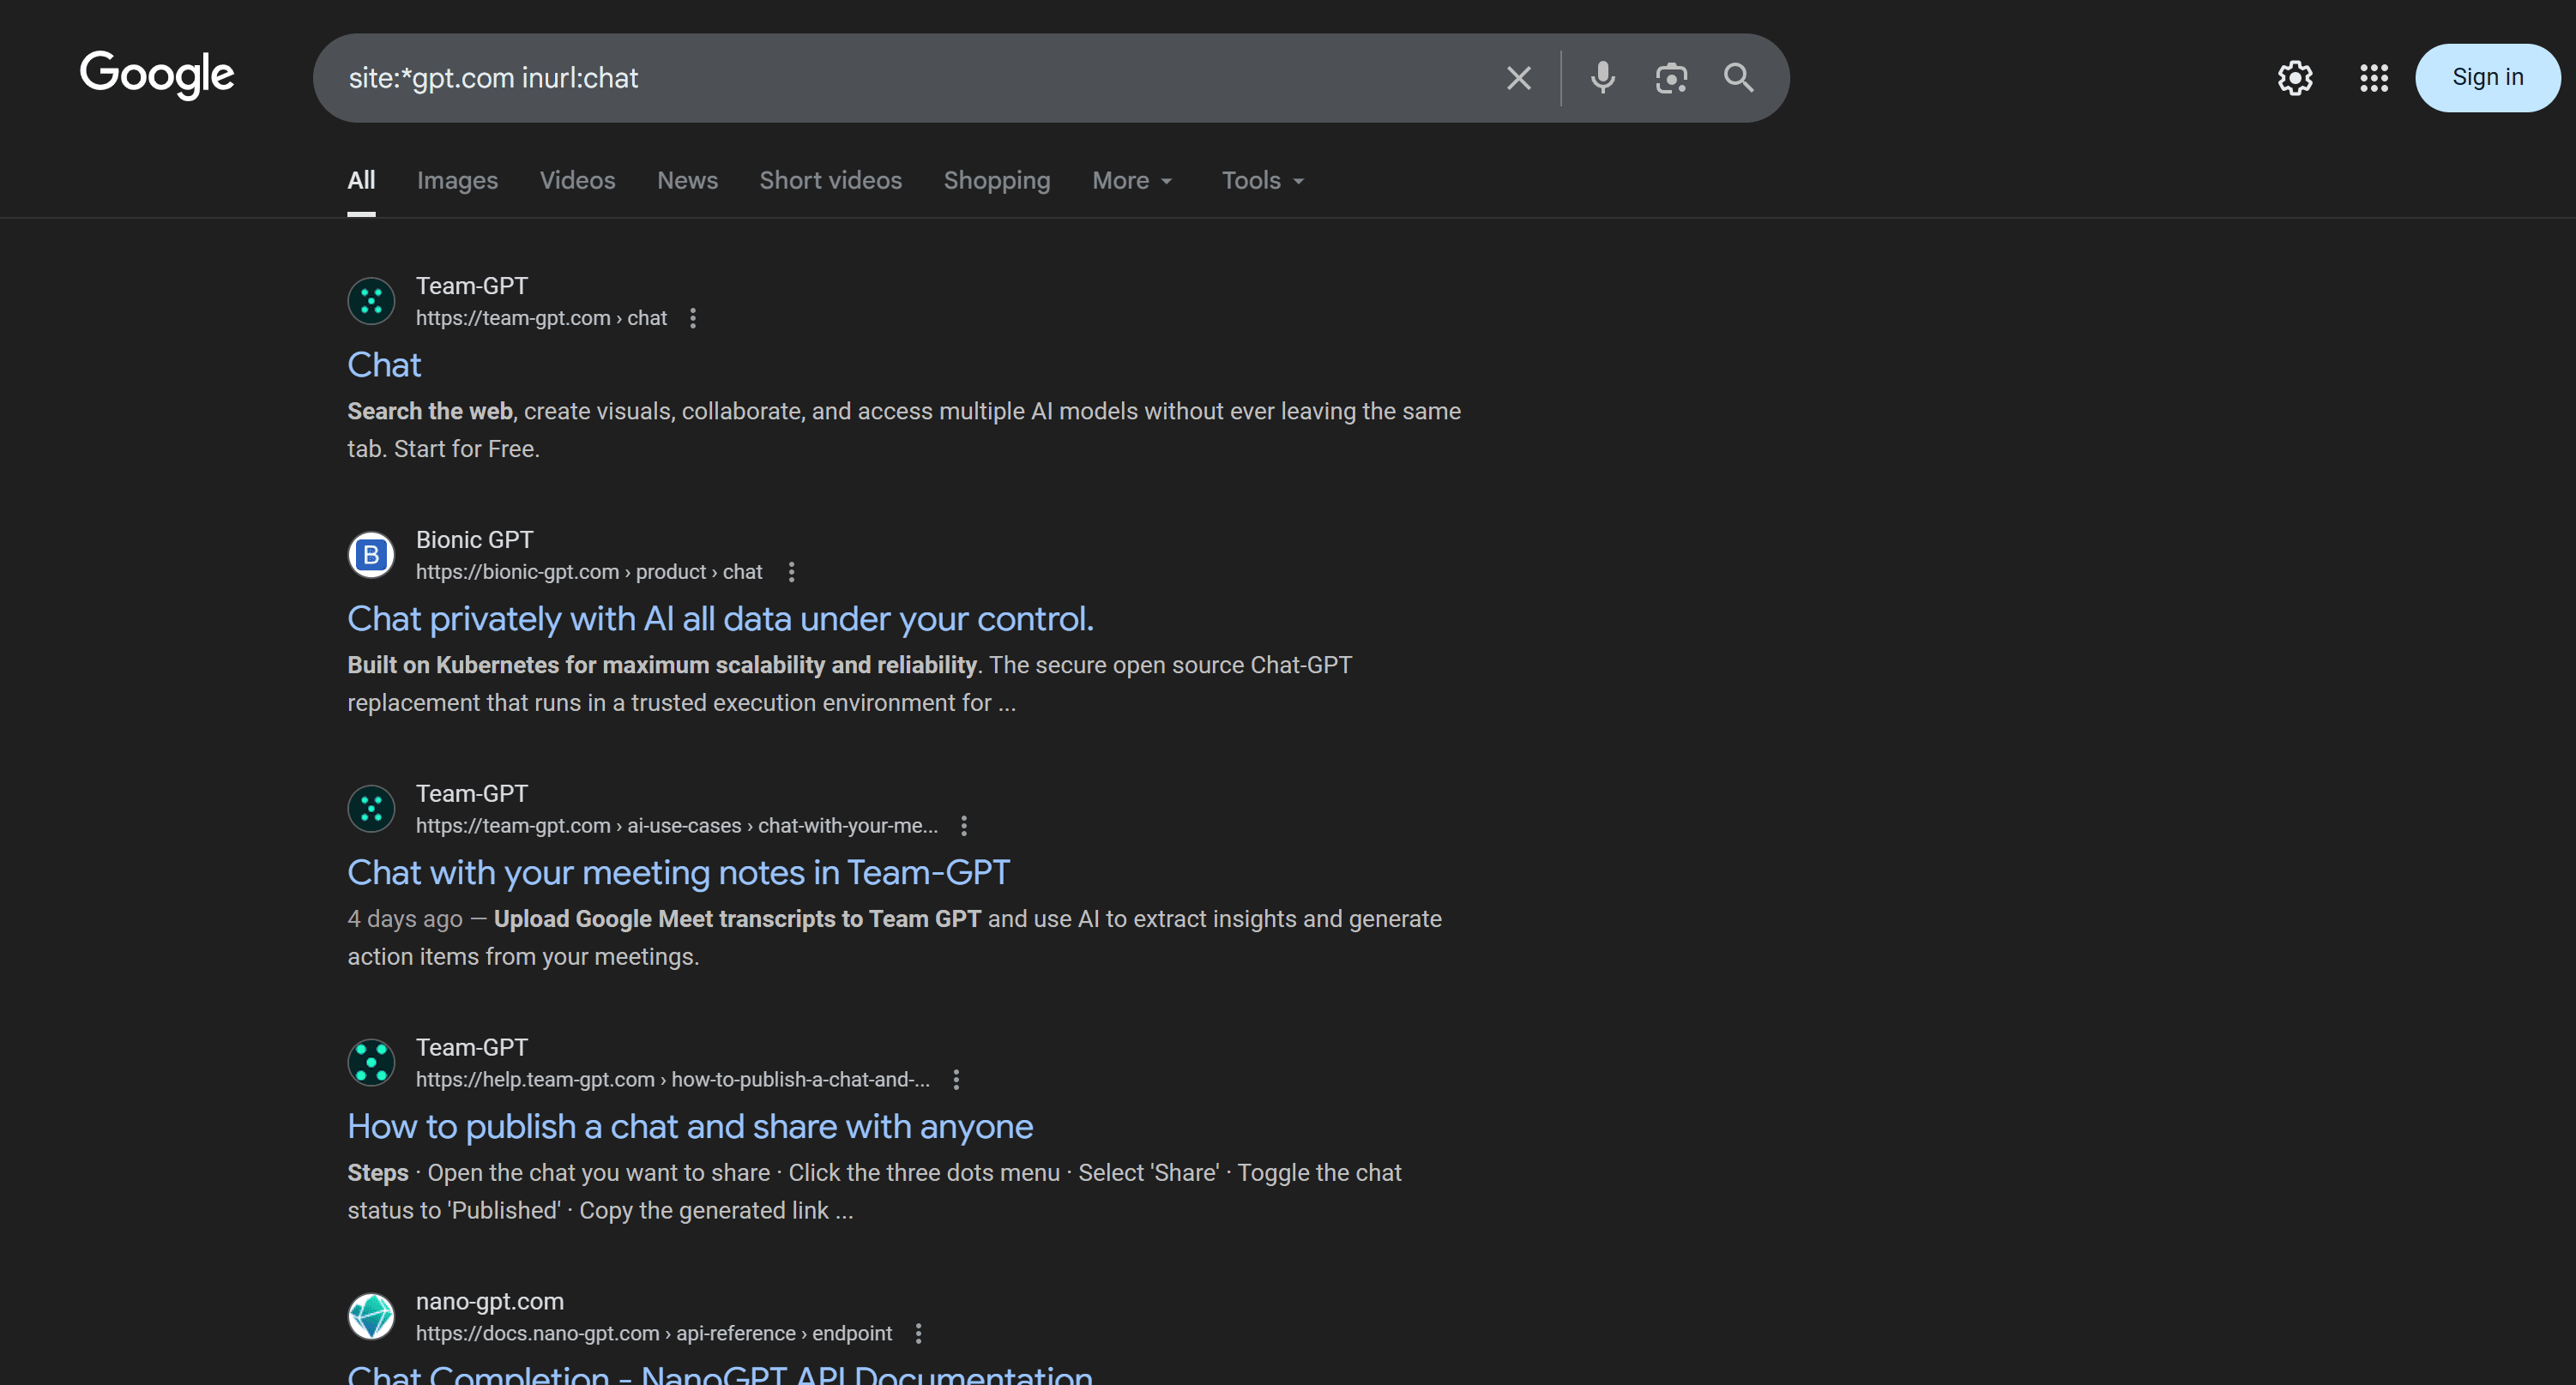Switch to the Images tab

[457, 181]
